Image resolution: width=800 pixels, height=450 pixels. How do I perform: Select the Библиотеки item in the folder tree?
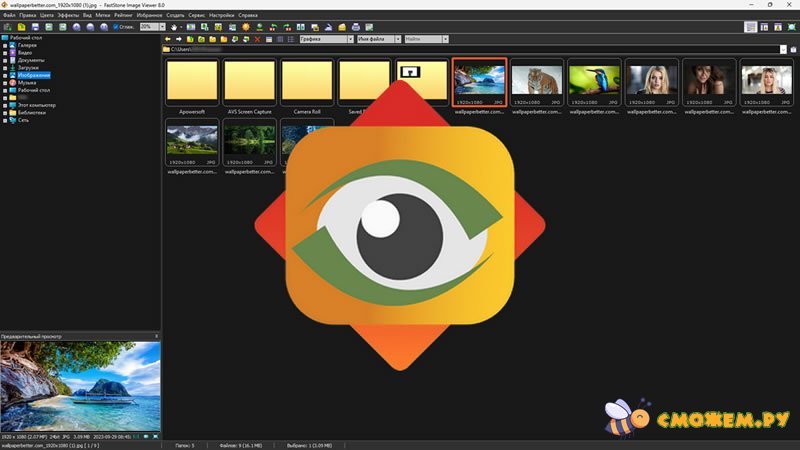point(31,112)
